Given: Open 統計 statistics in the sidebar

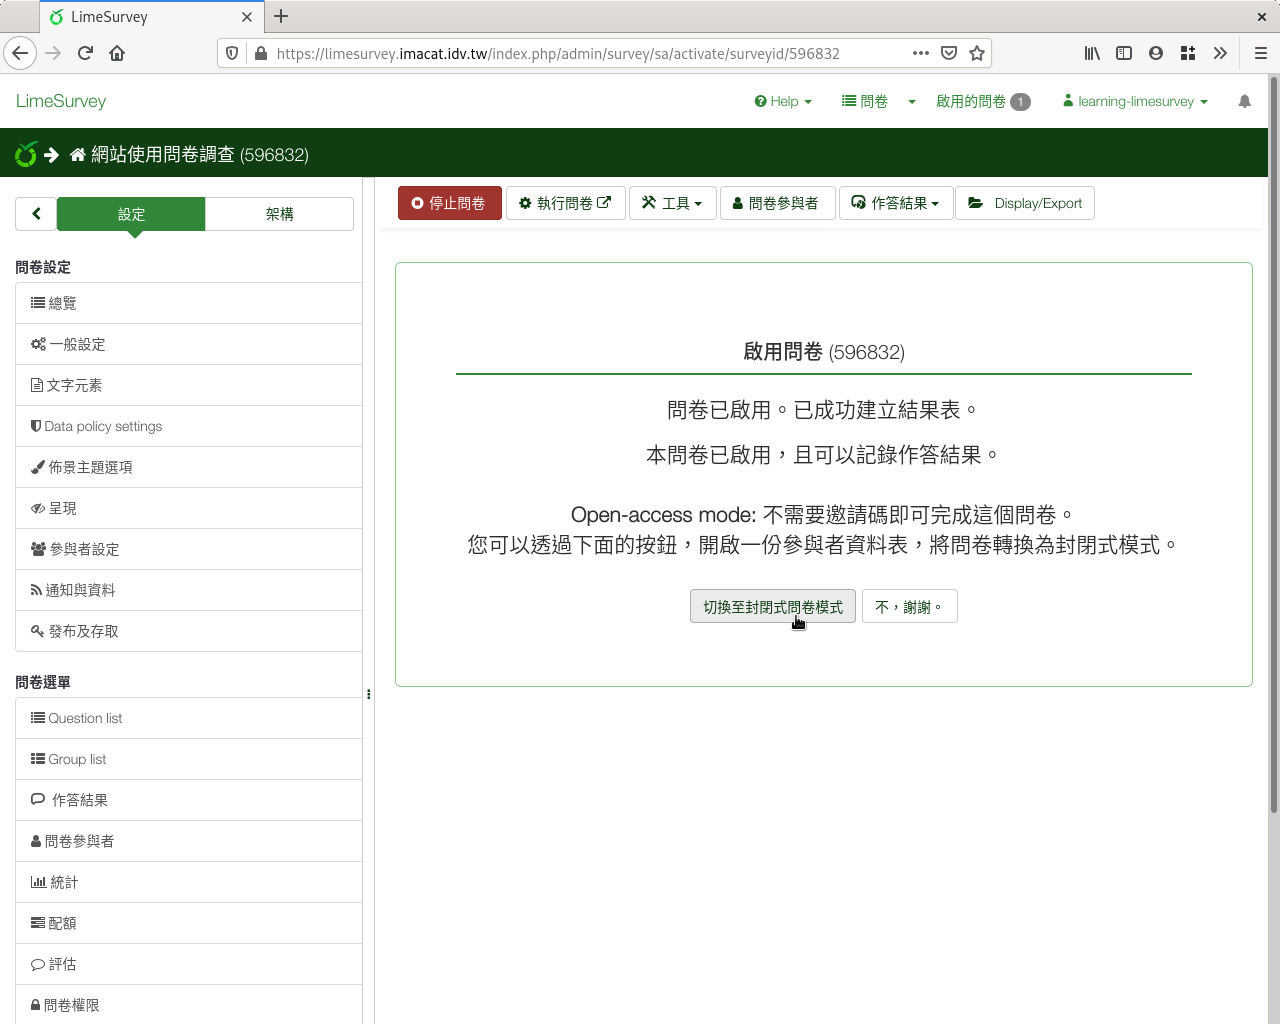Looking at the screenshot, I should [x=189, y=882].
